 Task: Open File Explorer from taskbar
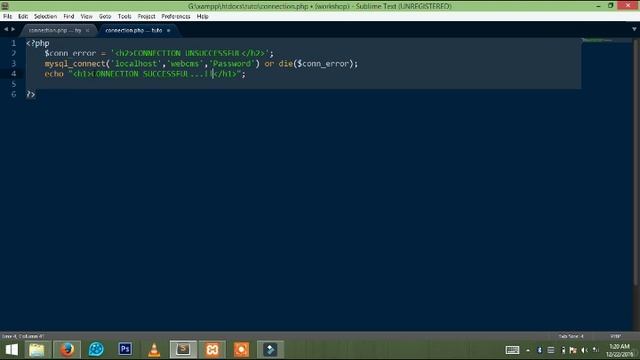(x=37, y=350)
